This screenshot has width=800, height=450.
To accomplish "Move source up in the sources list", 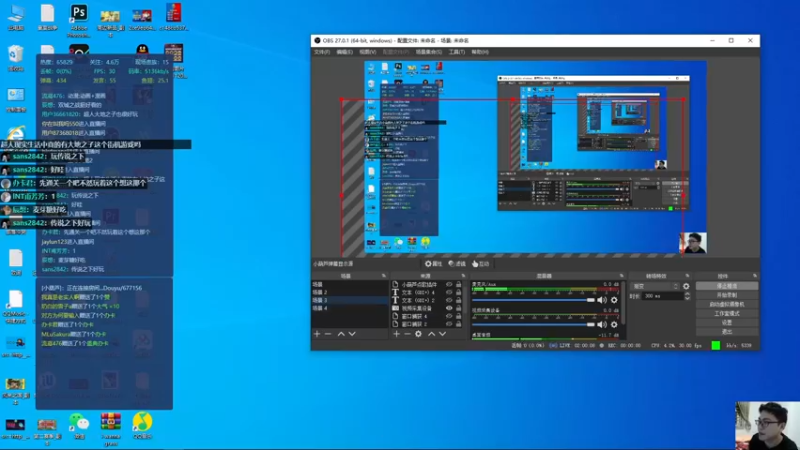I will pos(431,334).
